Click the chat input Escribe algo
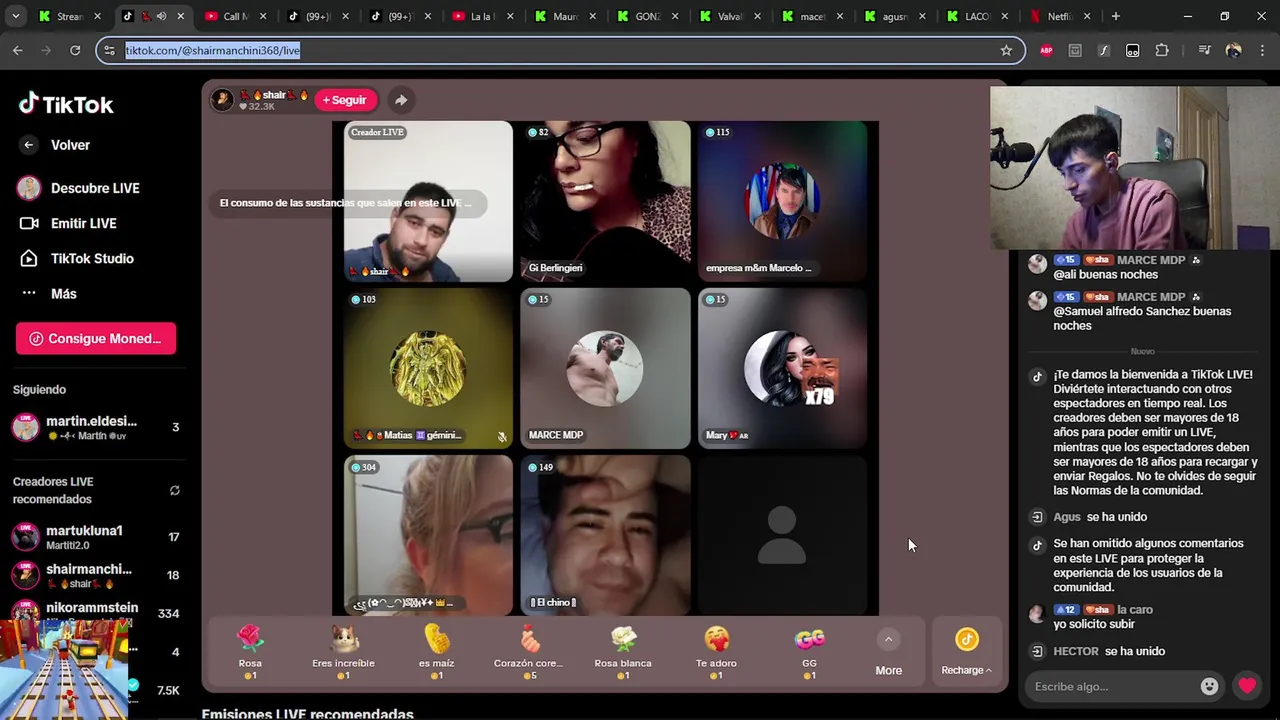This screenshot has height=720, width=1280. point(1112,686)
